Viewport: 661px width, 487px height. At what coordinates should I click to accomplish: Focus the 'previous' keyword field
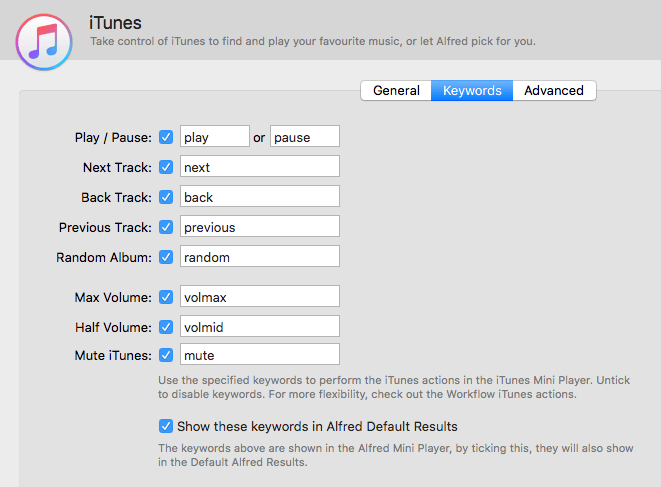point(260,226)
